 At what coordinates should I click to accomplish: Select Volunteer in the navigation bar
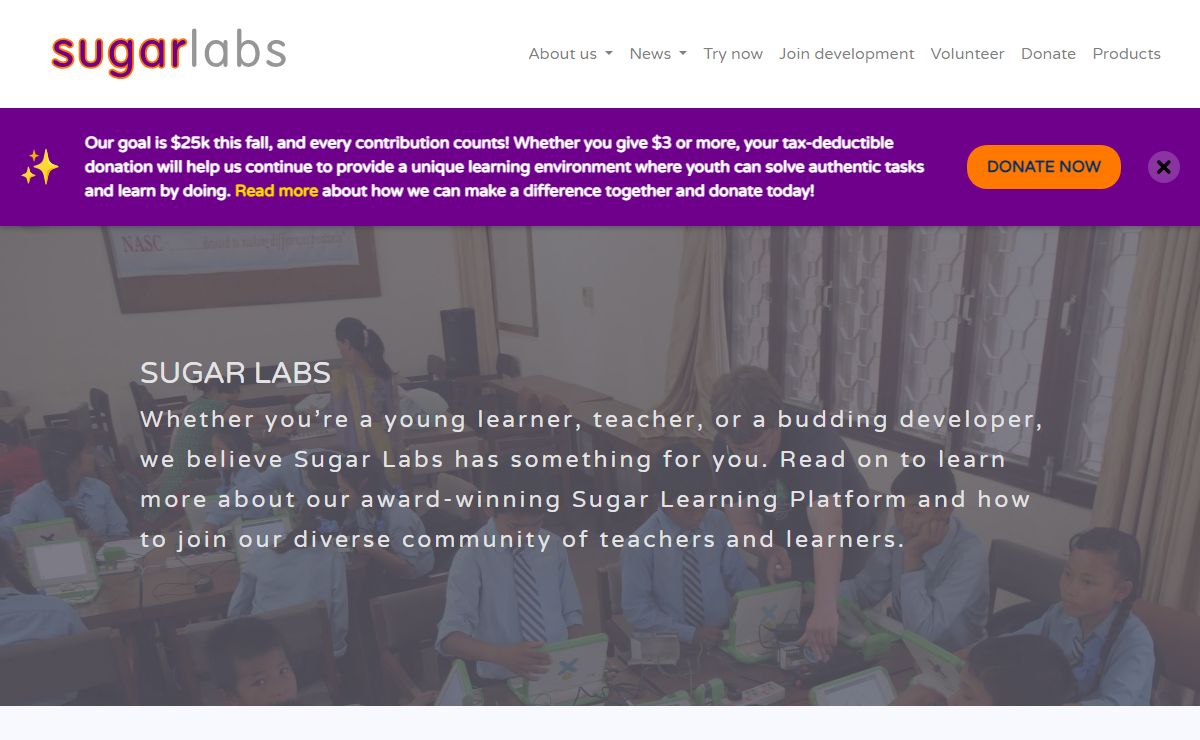pos(967,54)
